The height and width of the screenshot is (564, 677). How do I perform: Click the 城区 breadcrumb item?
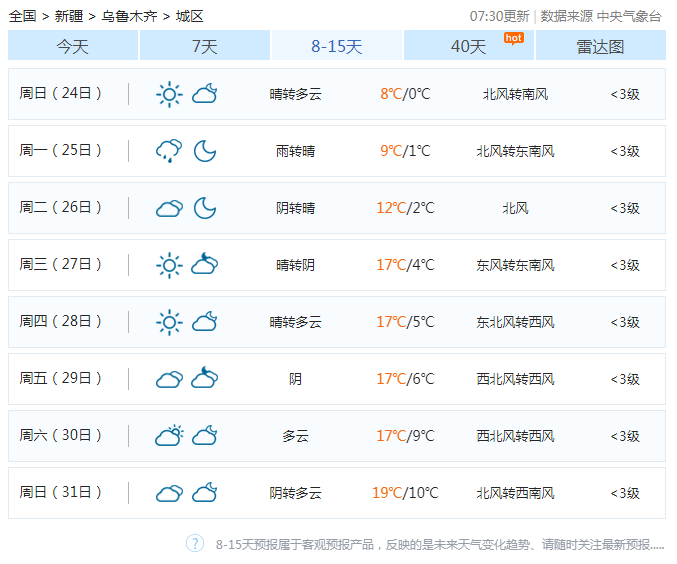click(189, 16)
